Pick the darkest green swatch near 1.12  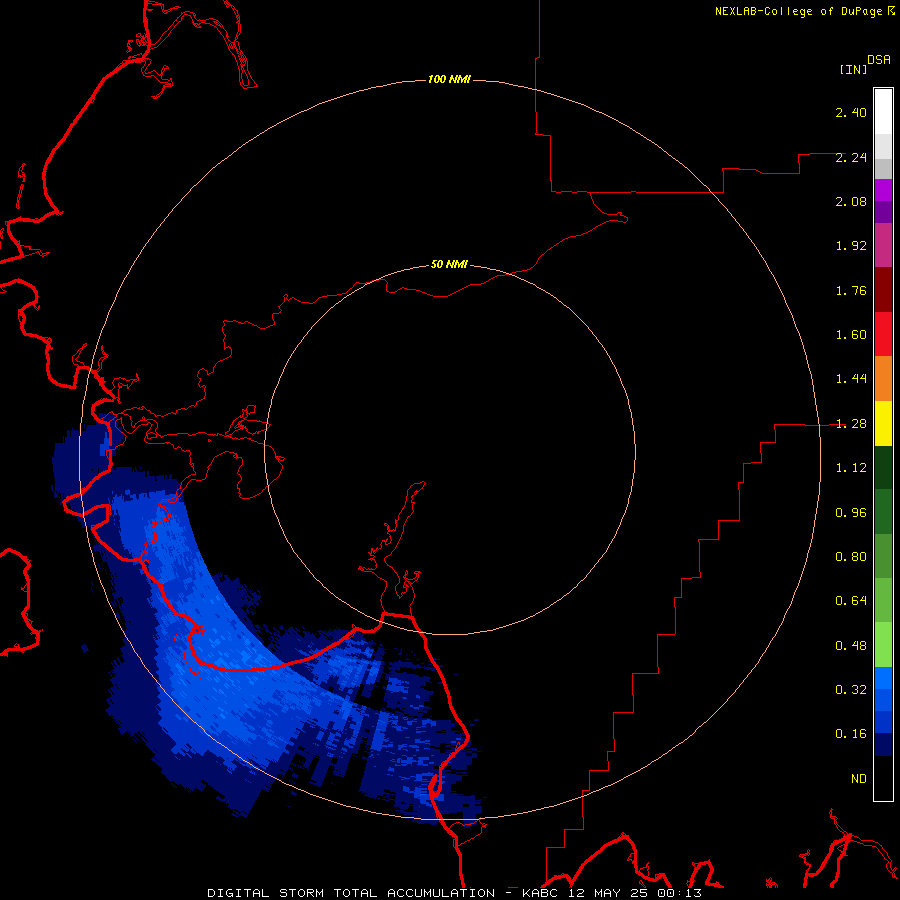pyautogui.click(x=883, y=467)
